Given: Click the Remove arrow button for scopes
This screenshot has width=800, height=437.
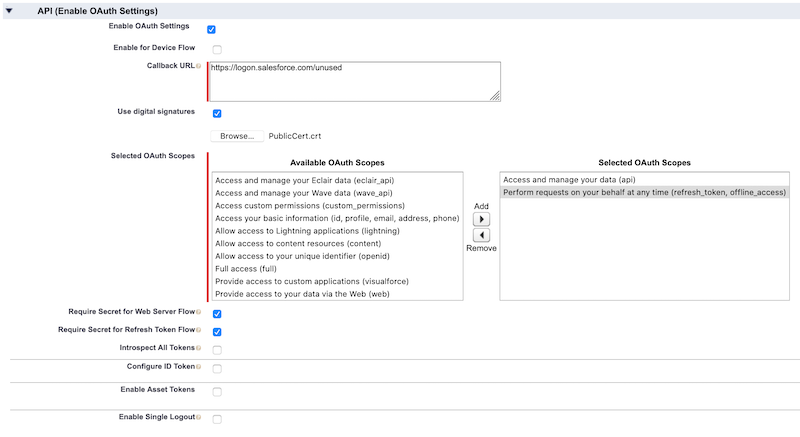Looking at the screenshot, I should pos(481,235).
